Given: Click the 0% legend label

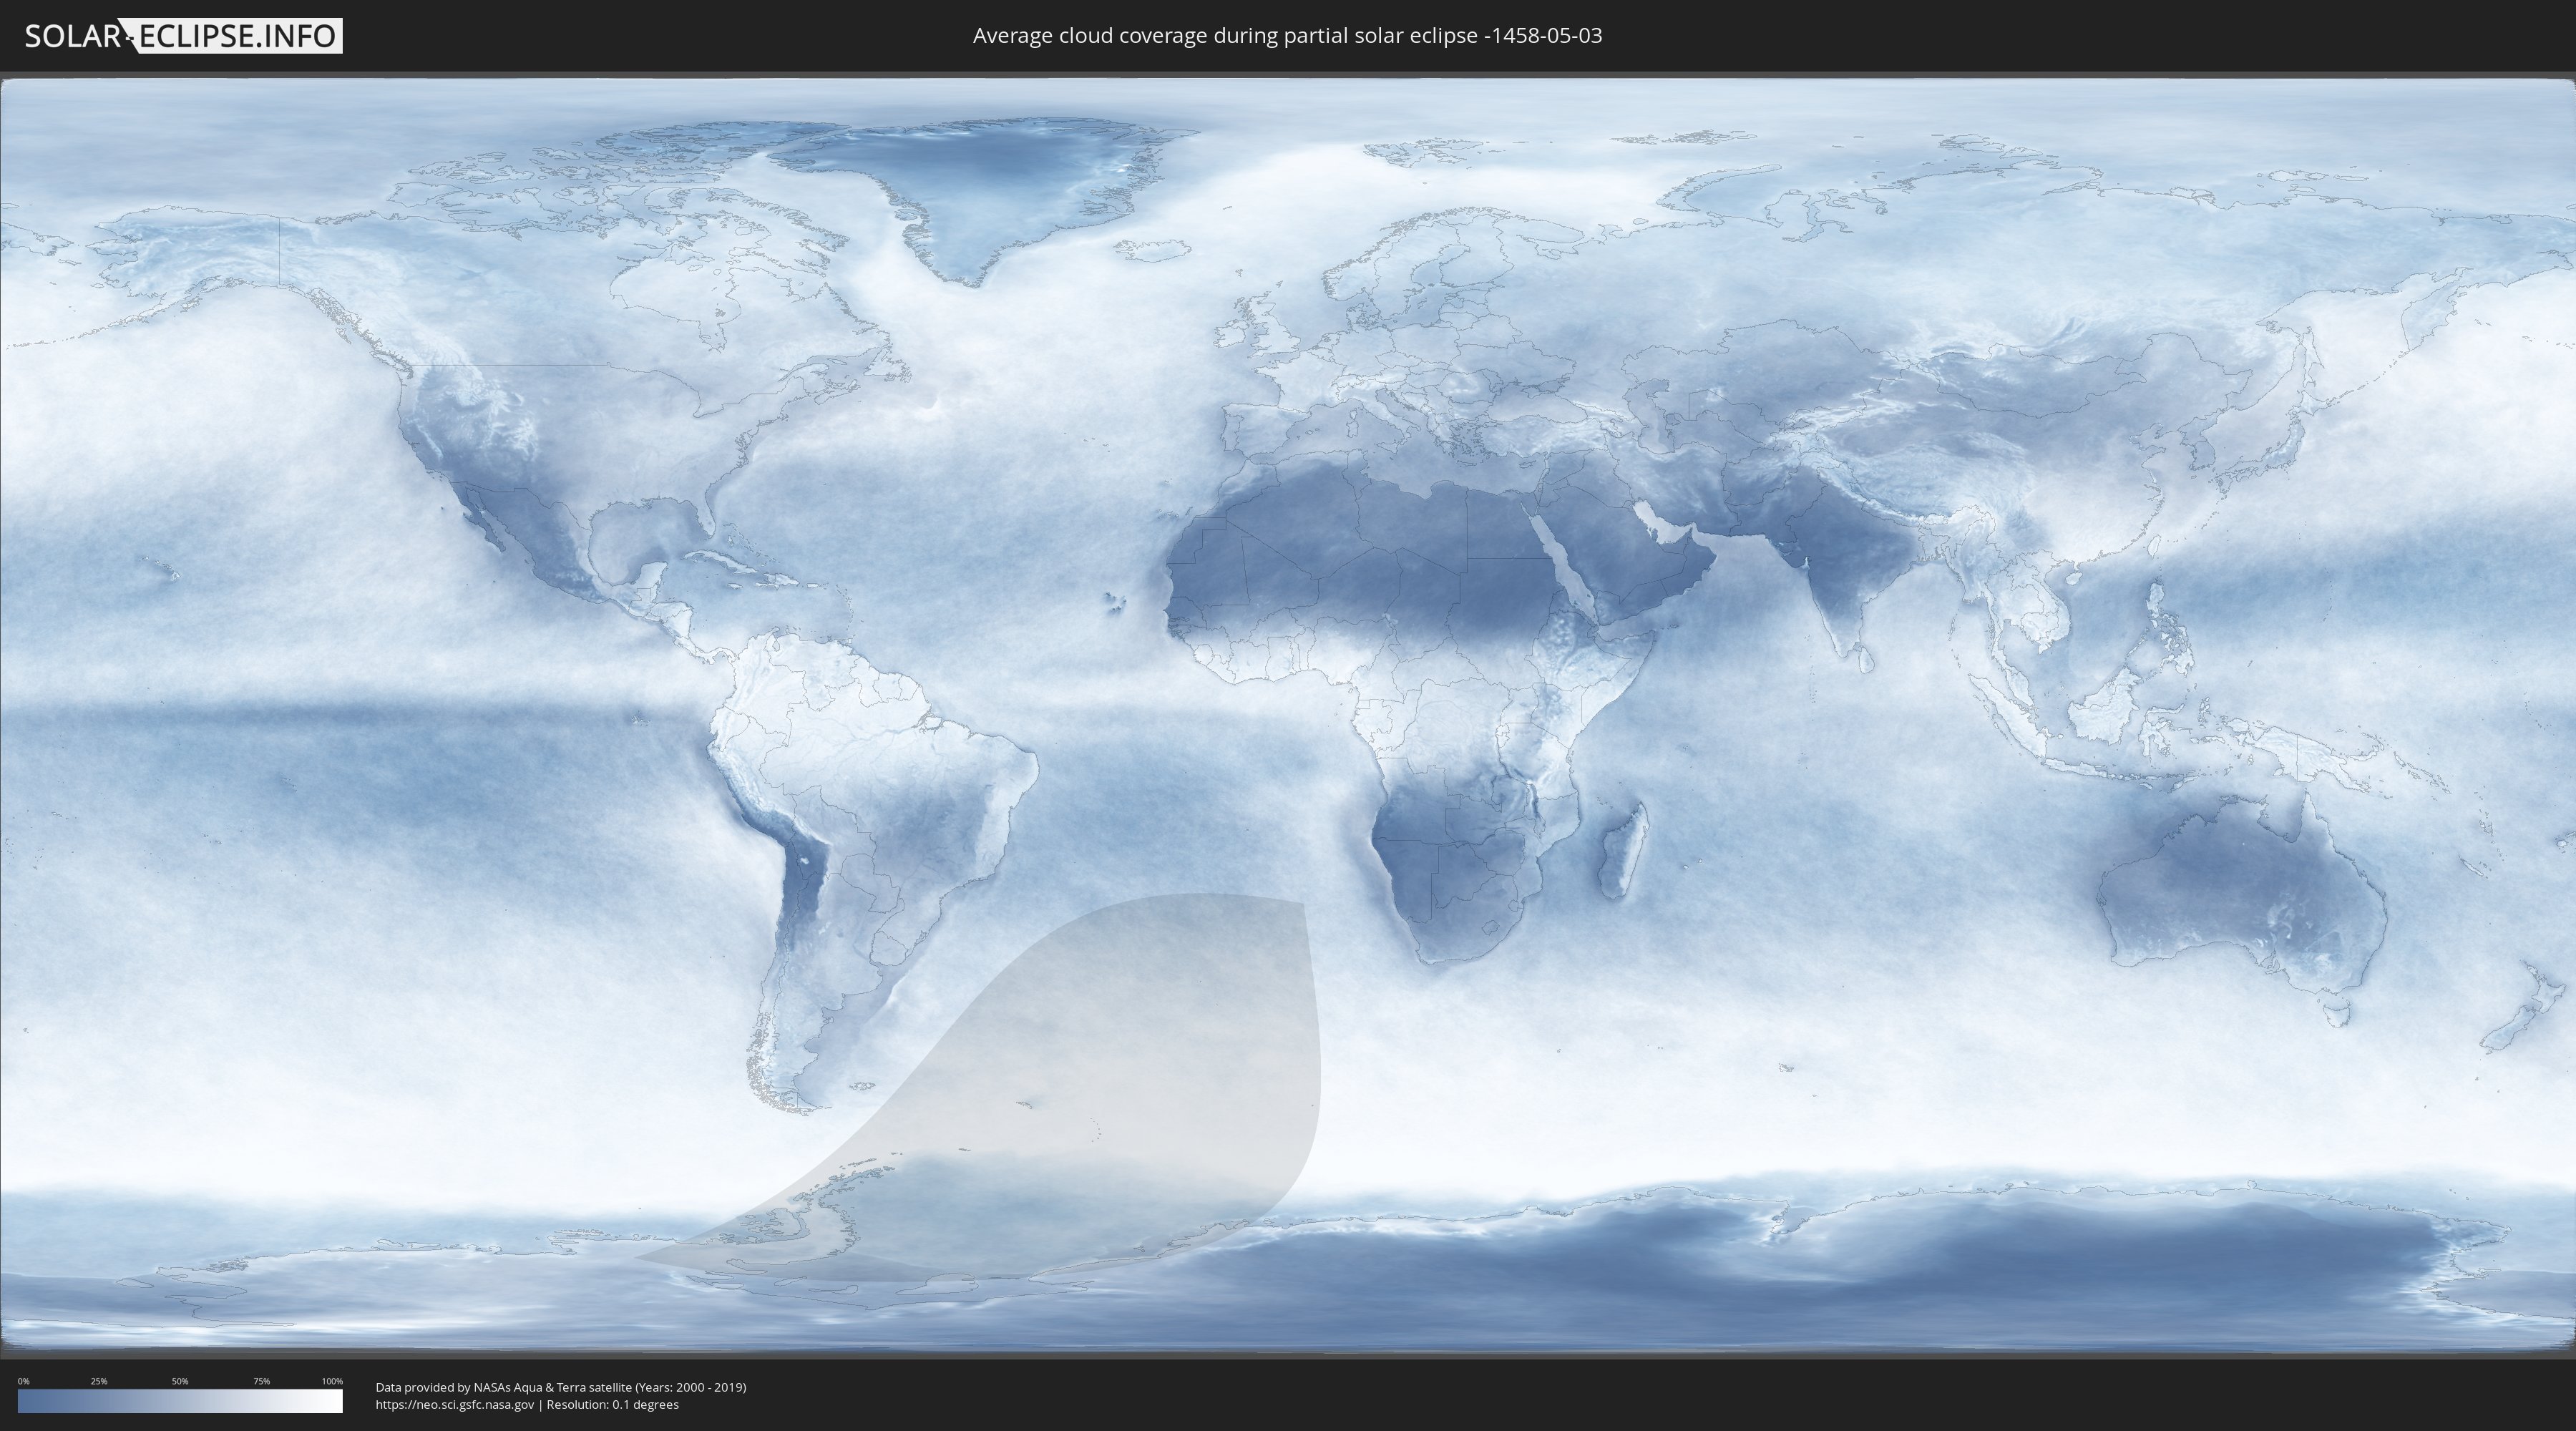Looking at the screenshot, I should [x=23, y=1381].
